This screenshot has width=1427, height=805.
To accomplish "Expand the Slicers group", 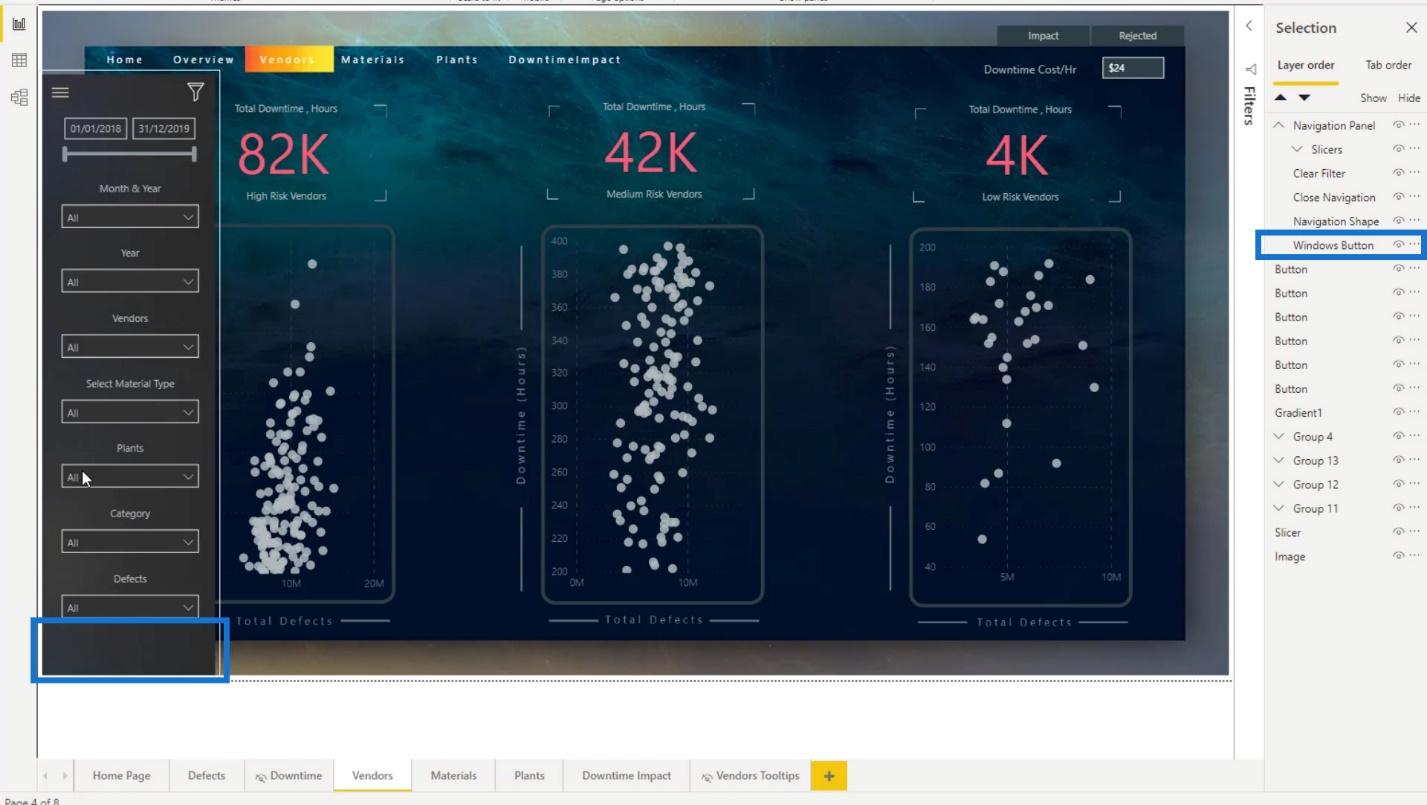I will point(1298,150).
